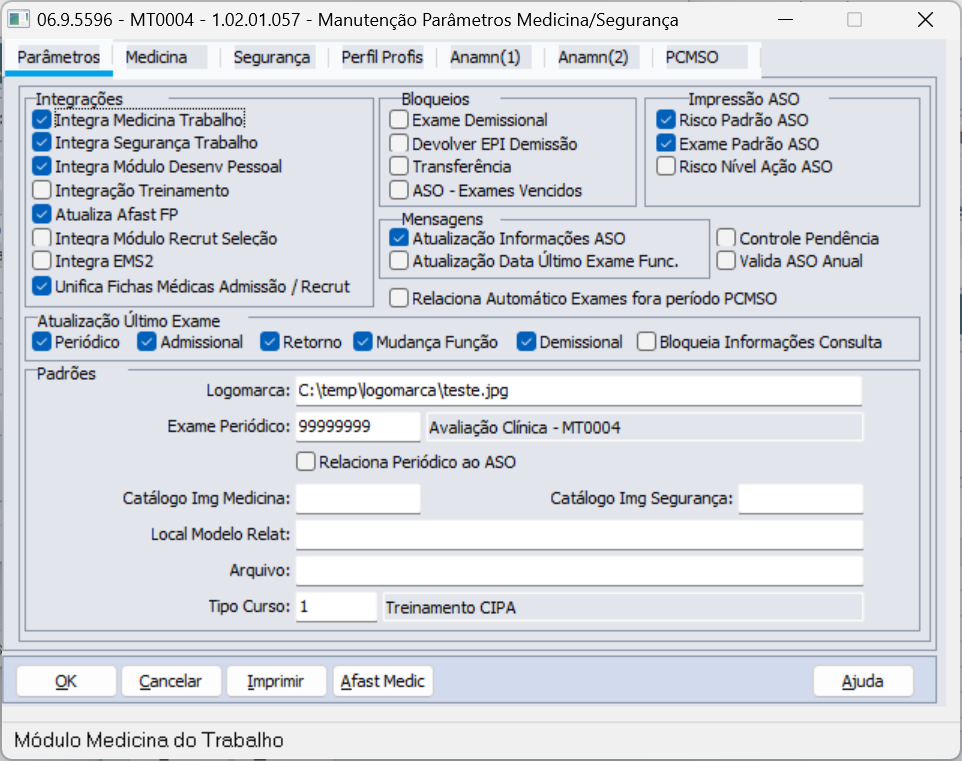
Task: Enable Risco Nível Ação ASO option
Action: point(666,167)
